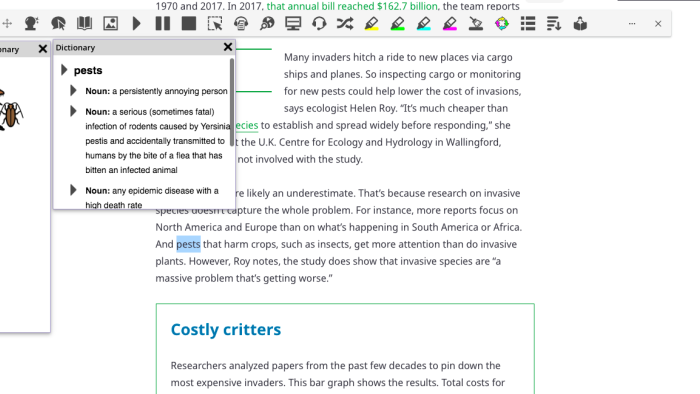Clear highlights with the eraser tool
This screenshot has height=394, width=700.
(x=476, y=24)
